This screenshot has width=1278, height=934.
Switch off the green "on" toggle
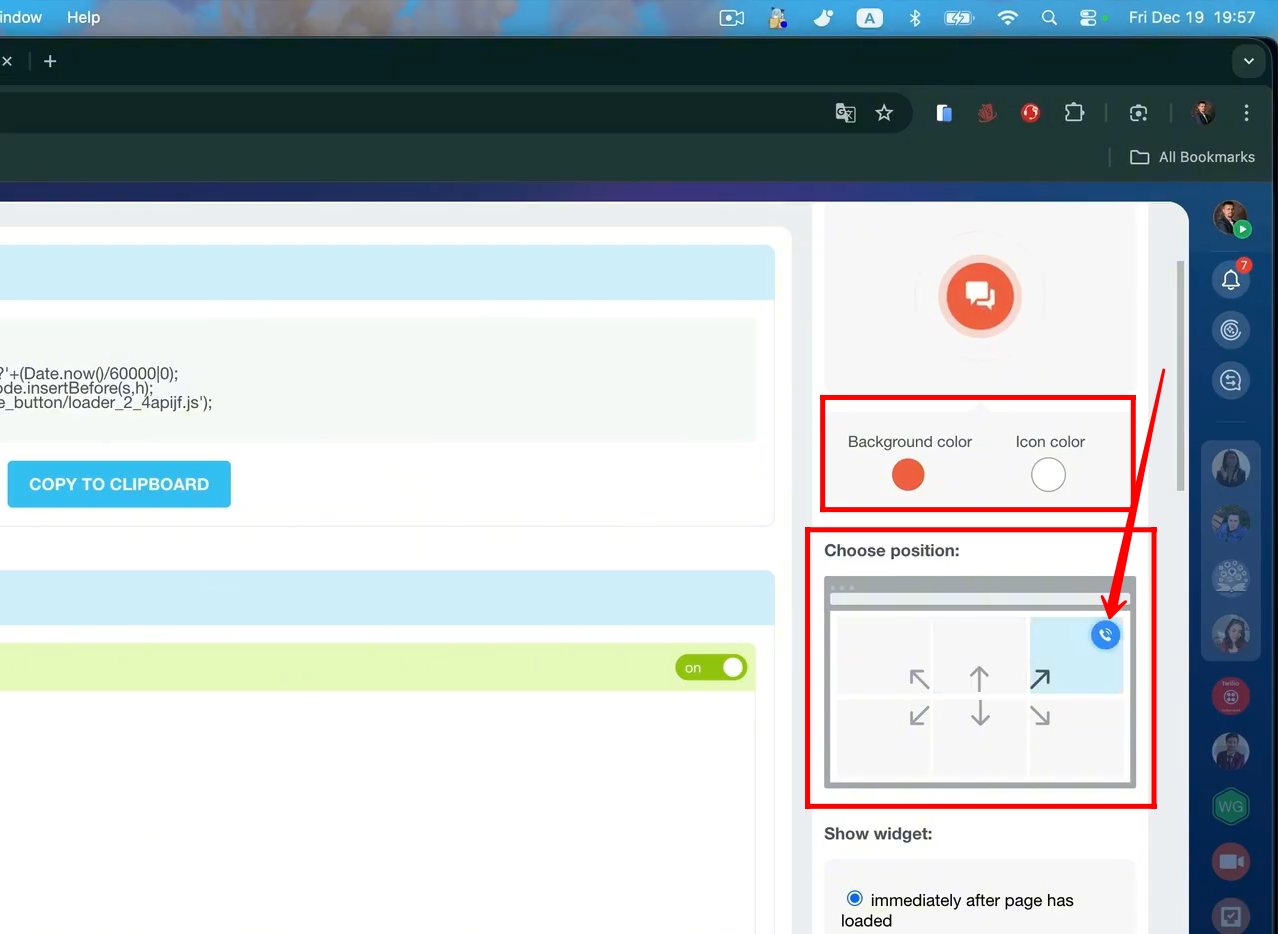[711, 667]
